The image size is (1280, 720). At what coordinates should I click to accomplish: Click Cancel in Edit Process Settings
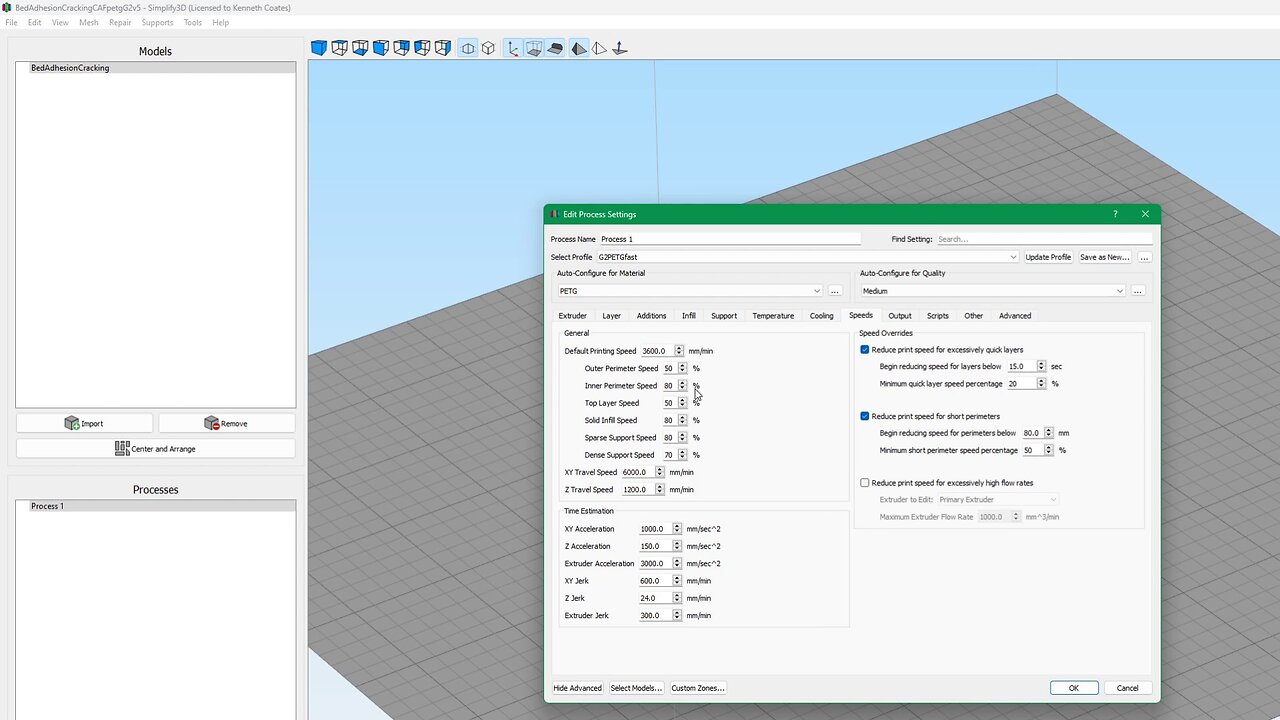click(x=1128, y=688)
